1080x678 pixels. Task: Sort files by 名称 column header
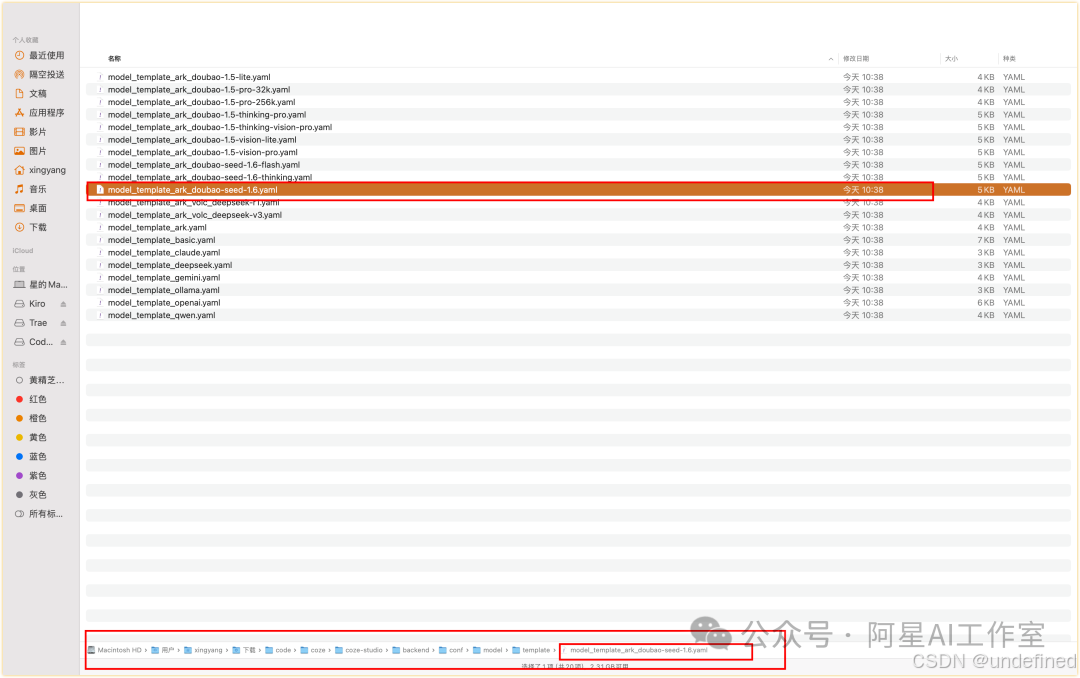(x=114, y=59)
